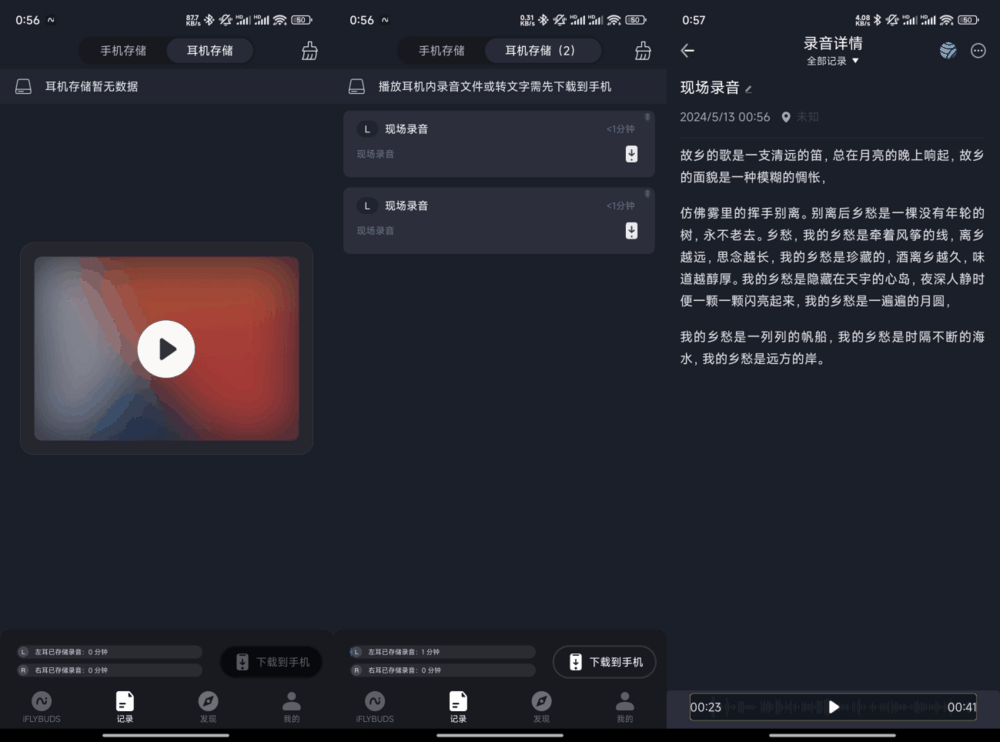
Task: Download the second 现场录音 recording
Action: 631,230
